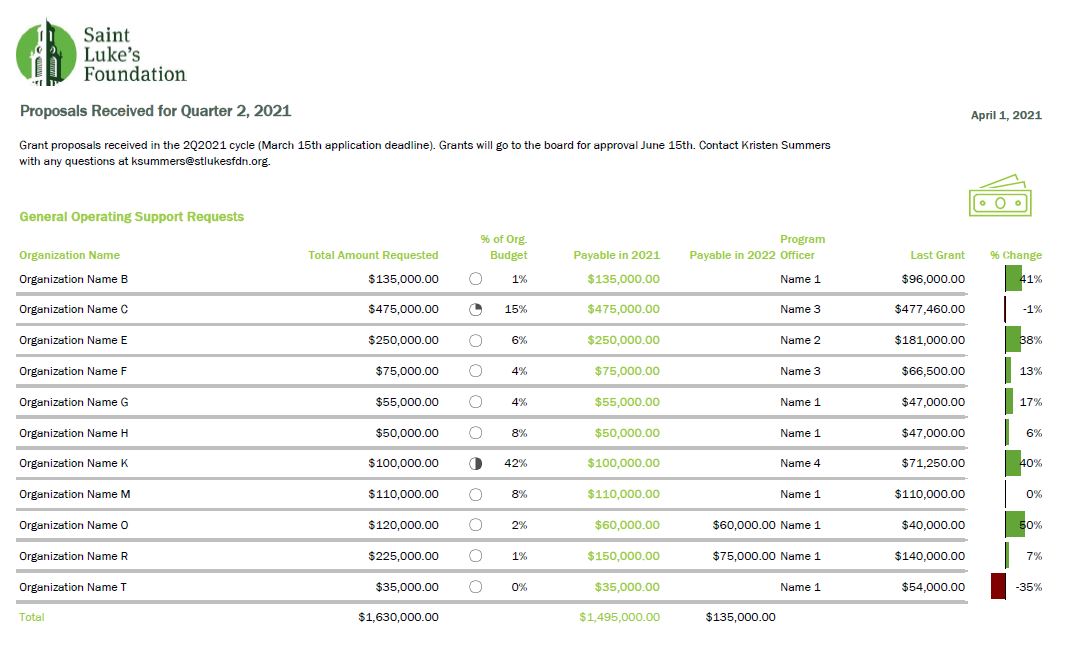Click the 17% change value
1074x647 pixels.
(x=1031, y=402)
